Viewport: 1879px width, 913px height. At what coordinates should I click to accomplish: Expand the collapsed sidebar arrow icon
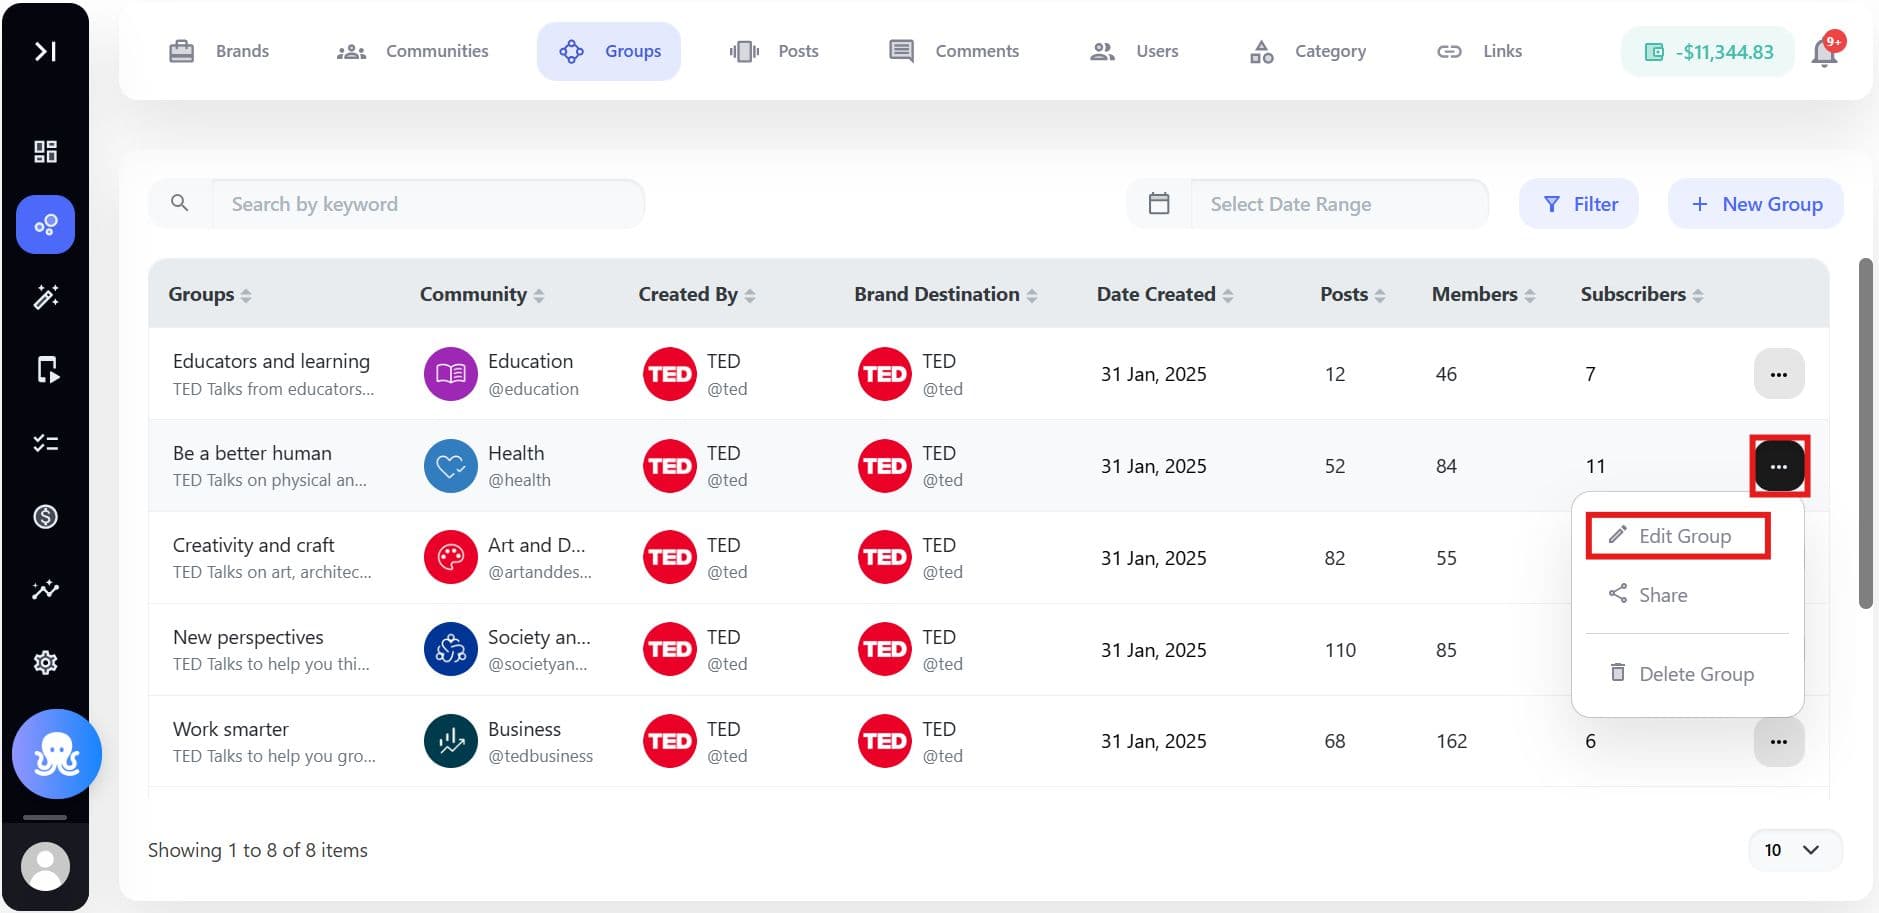[45, 51]
